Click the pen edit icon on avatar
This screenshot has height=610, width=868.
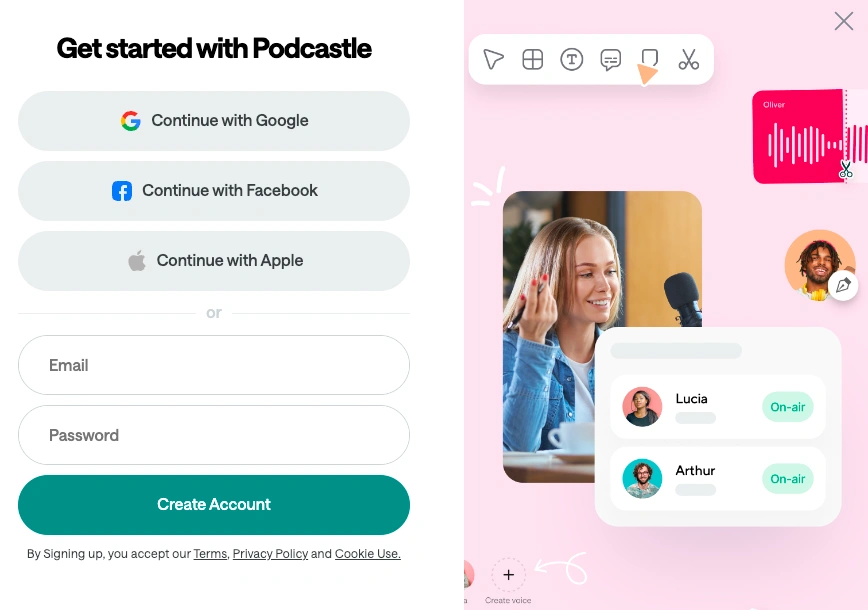pos(843,286)
